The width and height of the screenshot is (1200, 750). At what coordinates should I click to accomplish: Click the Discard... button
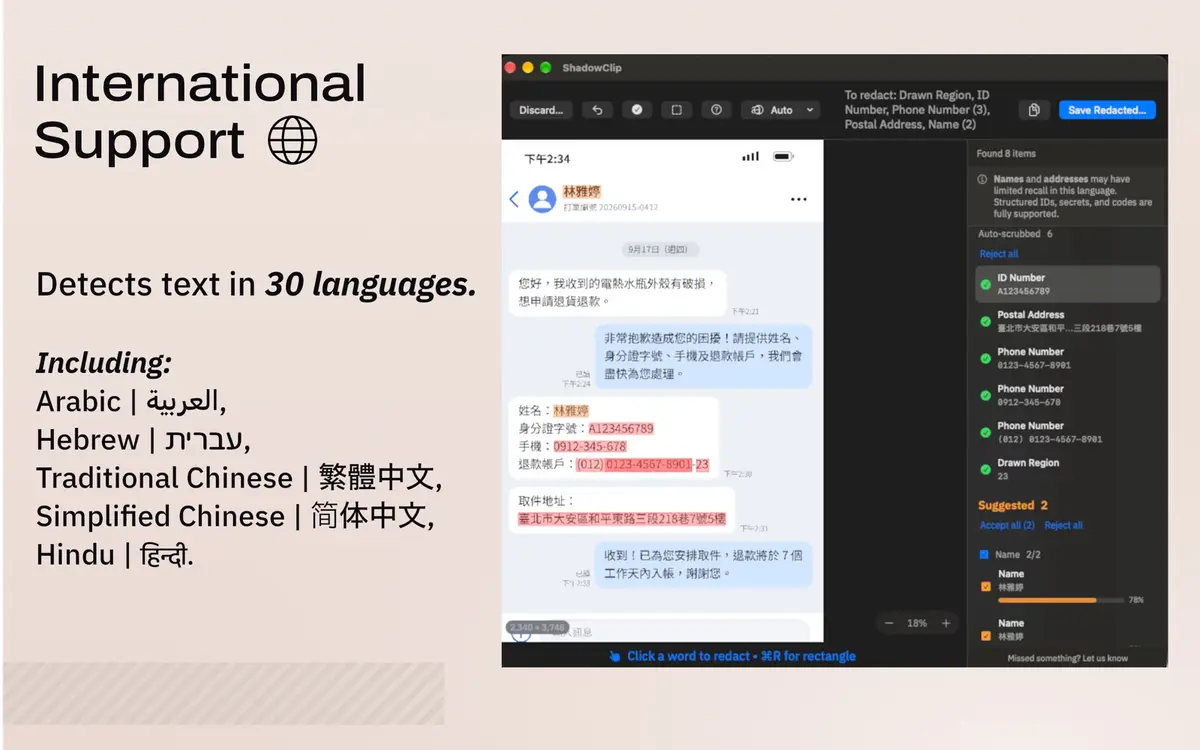(541, 110)
